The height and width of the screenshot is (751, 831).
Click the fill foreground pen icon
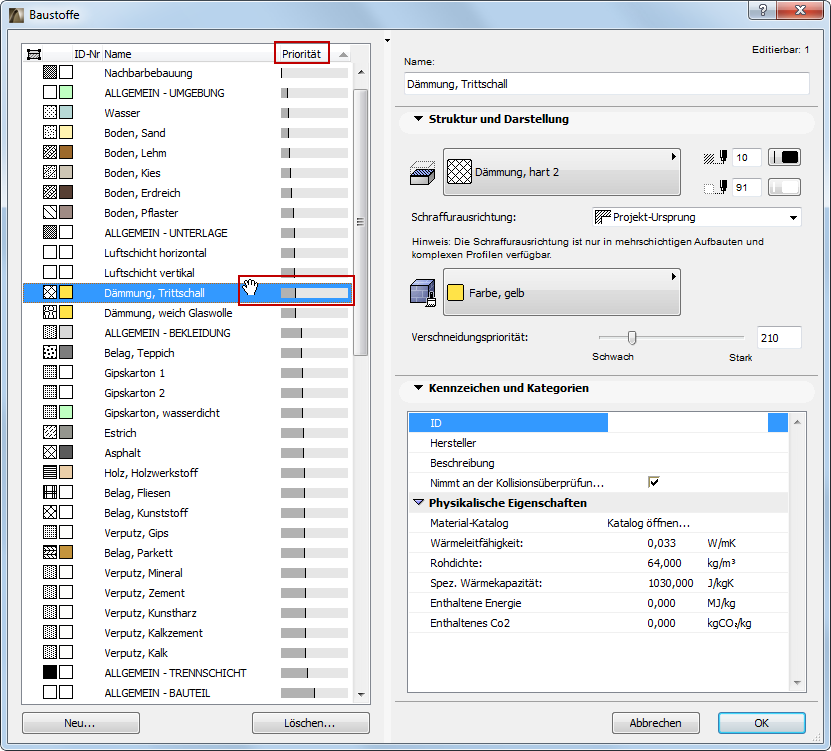(x=715, y=157)
